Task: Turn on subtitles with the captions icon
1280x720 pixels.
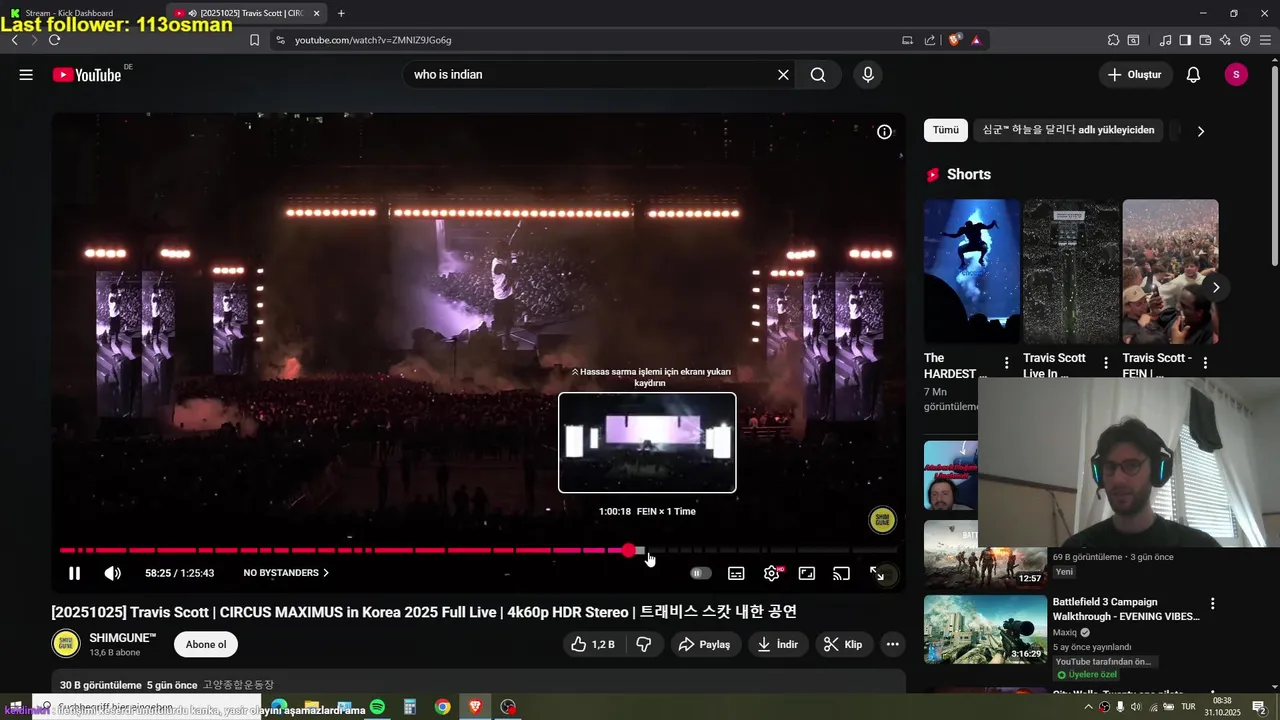Action: point(736,573)
